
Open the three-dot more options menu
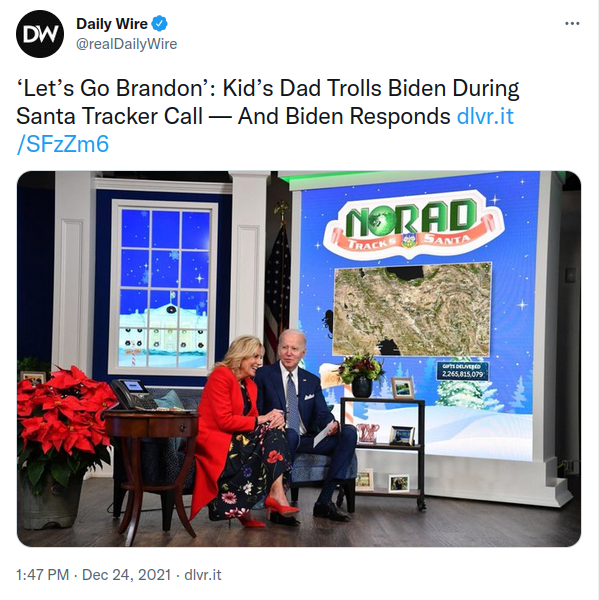pos(572,24)
